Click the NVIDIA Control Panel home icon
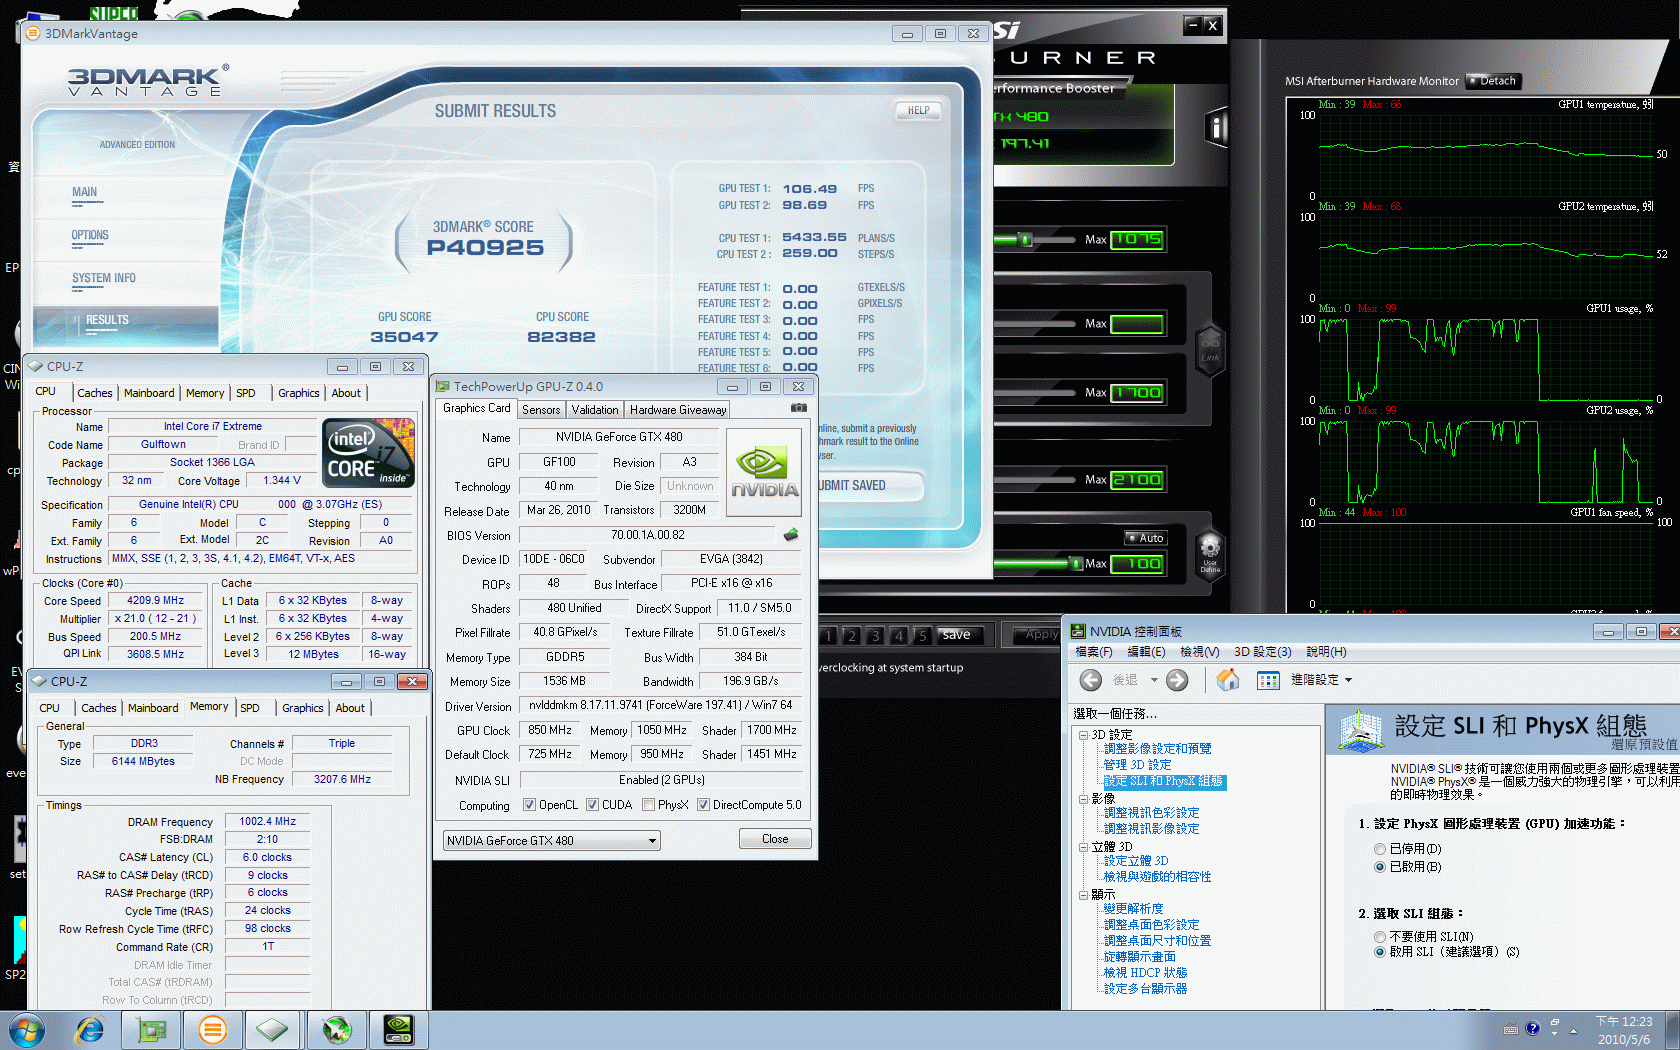 [1228, 680]
